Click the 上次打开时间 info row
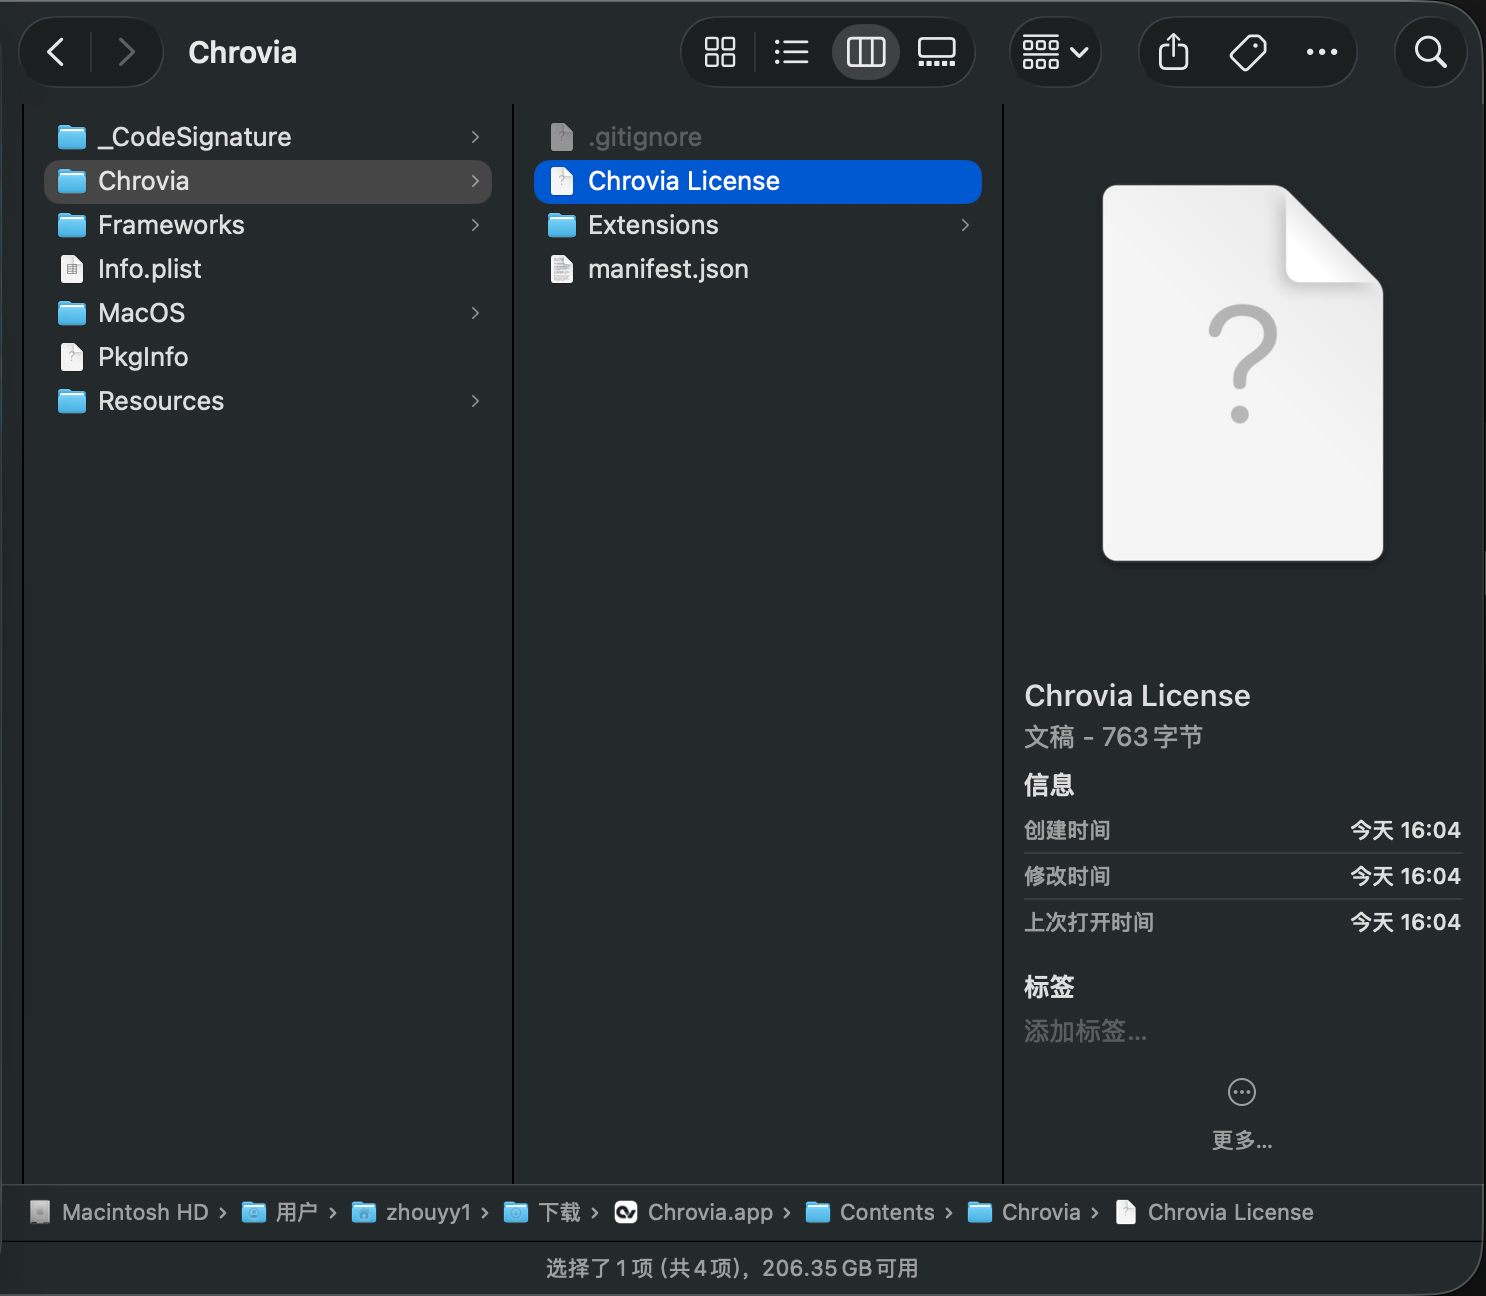This screenshot has height=1296, width=1486. [x=1242, y=922]
